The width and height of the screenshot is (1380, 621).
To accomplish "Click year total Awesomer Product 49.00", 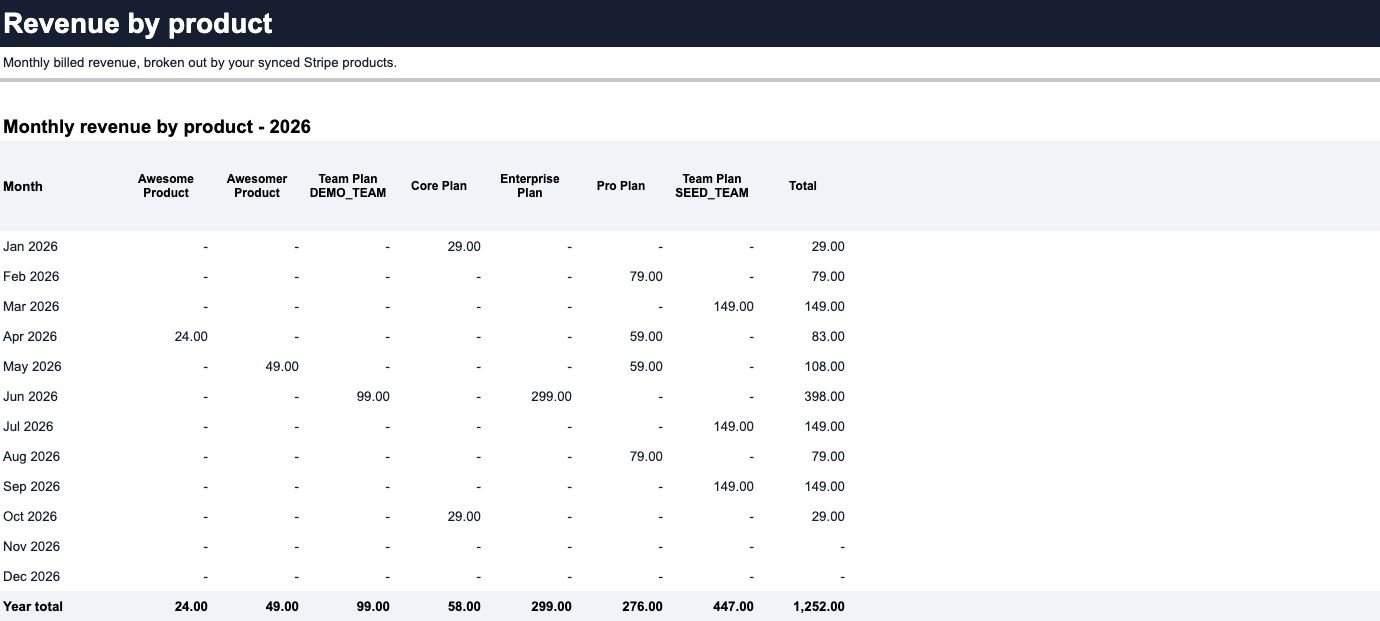I will pyautogui.click(x=282, y=606).
